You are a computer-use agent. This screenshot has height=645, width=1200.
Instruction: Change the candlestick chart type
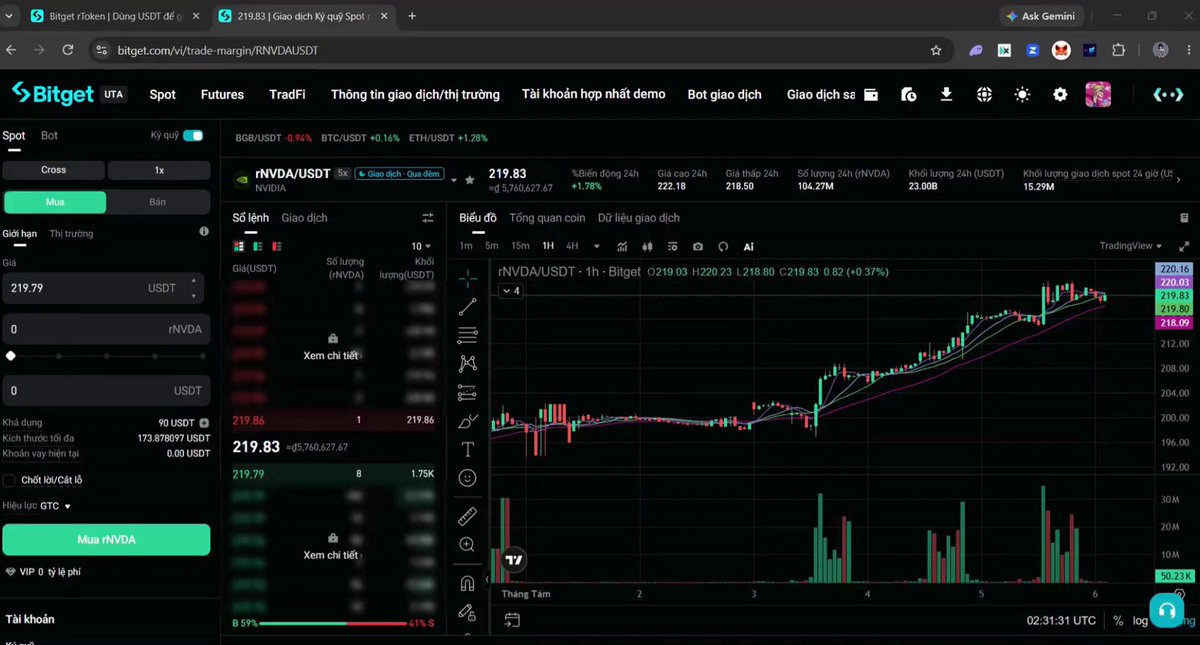pyautogui.click(x=647, y=246)
